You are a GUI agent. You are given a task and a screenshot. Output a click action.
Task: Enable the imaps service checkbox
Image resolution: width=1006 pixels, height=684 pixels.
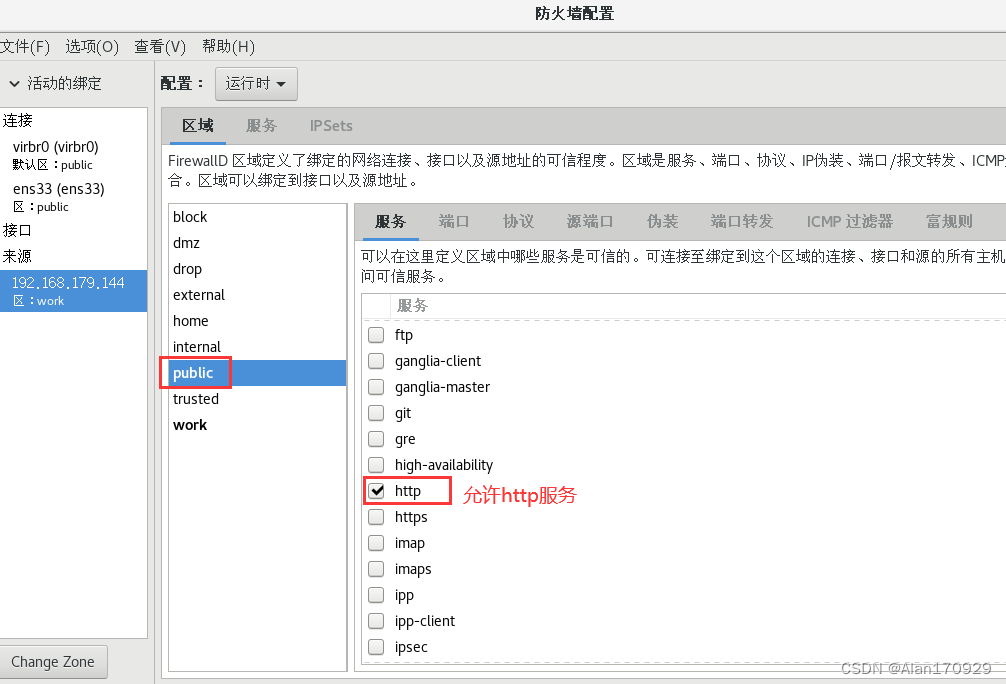tap(376, 569)
